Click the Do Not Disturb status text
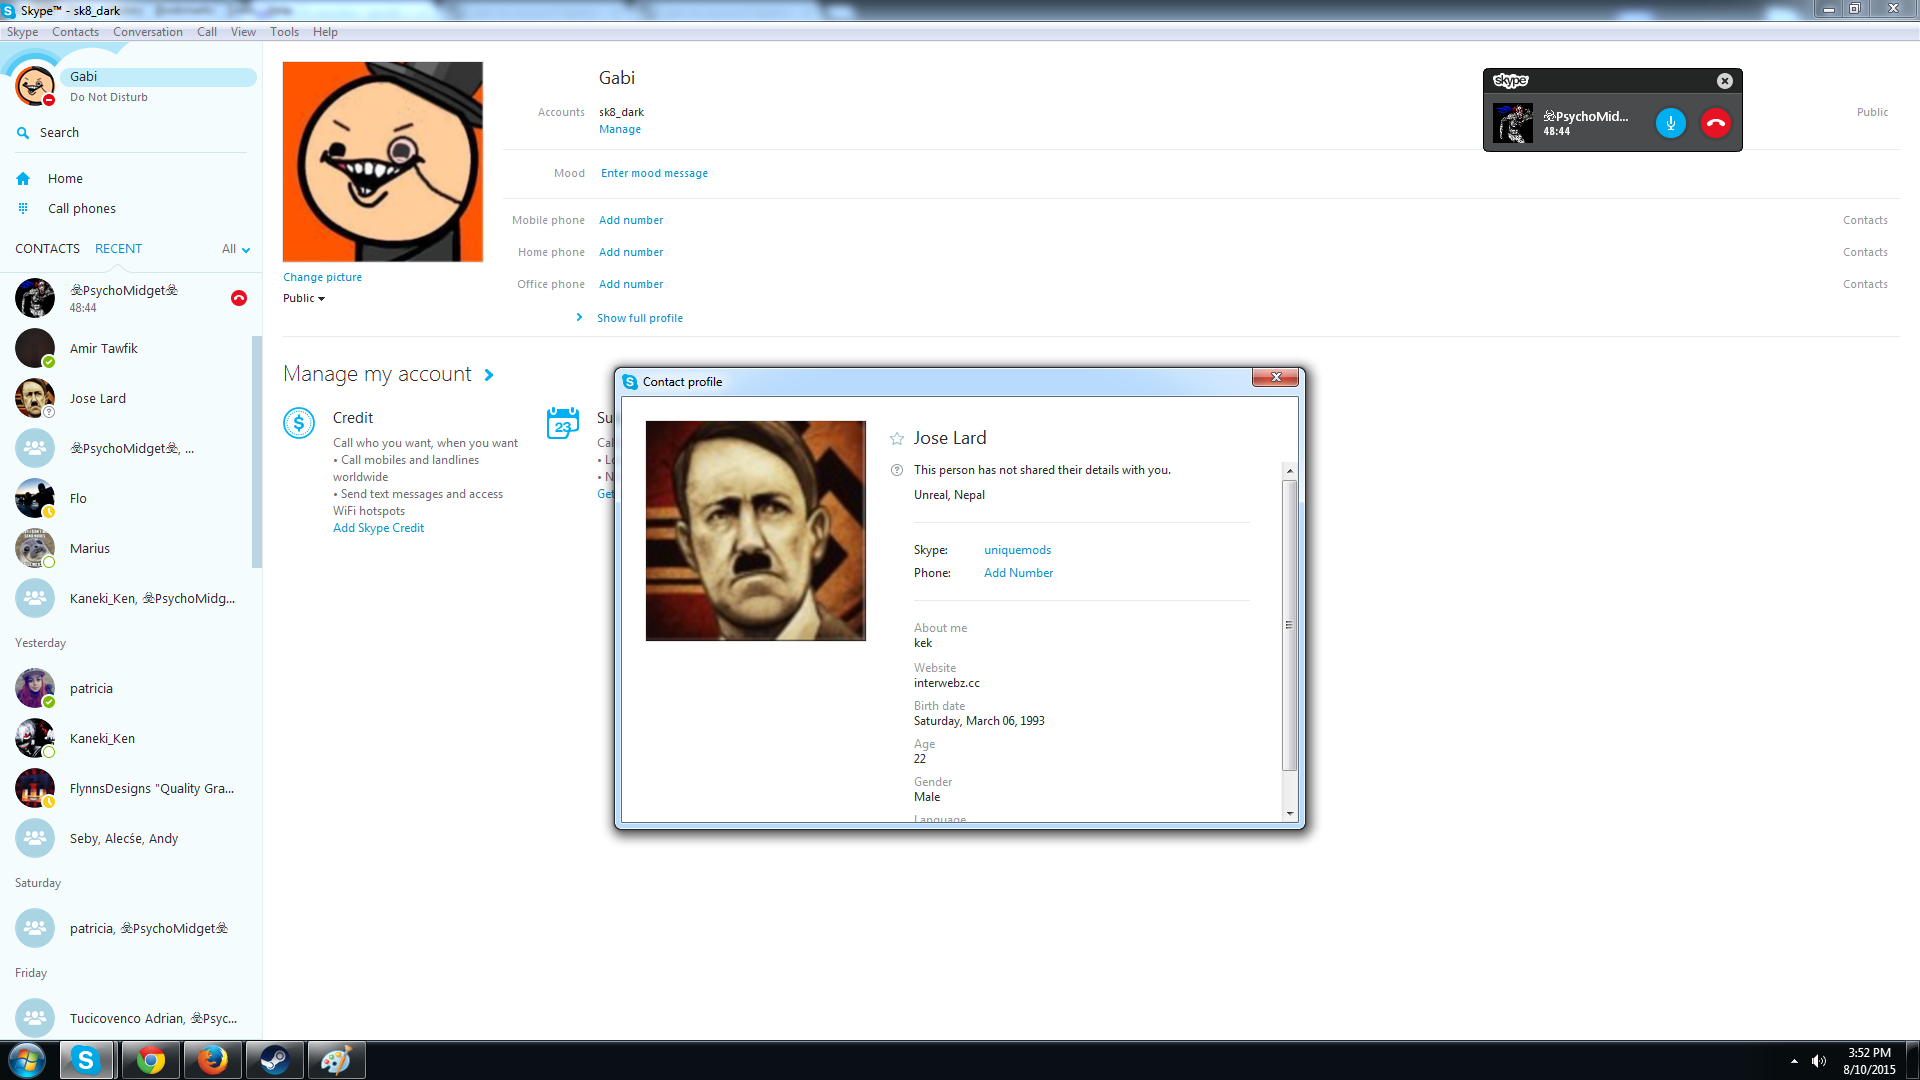 [x=109, y=97]
